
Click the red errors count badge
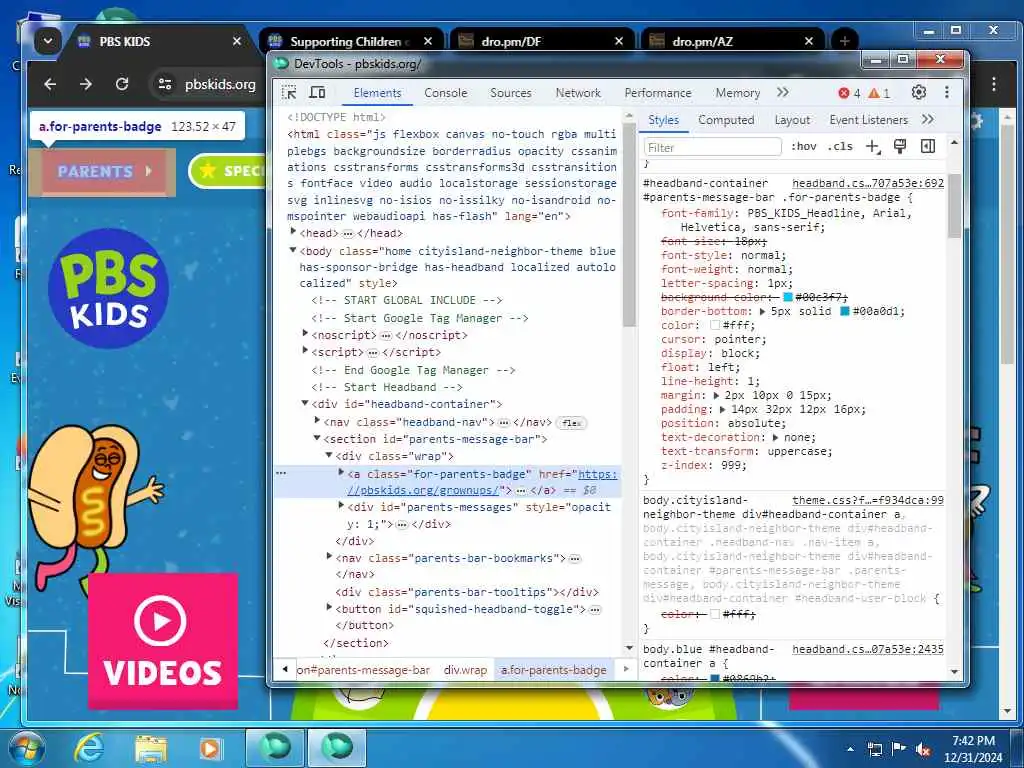(849, 93)
